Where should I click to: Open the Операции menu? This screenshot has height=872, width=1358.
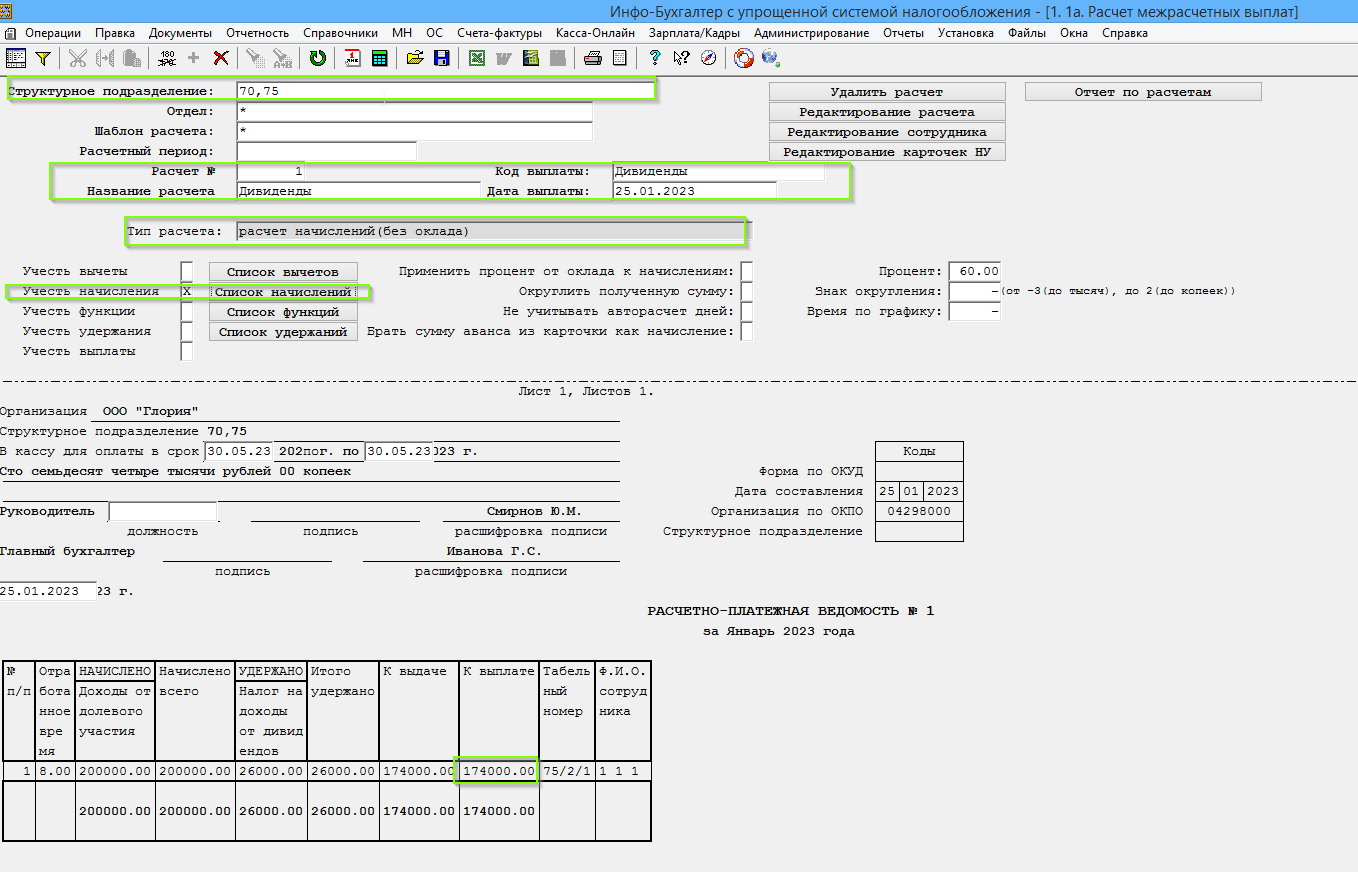click(x=53, y=33)
